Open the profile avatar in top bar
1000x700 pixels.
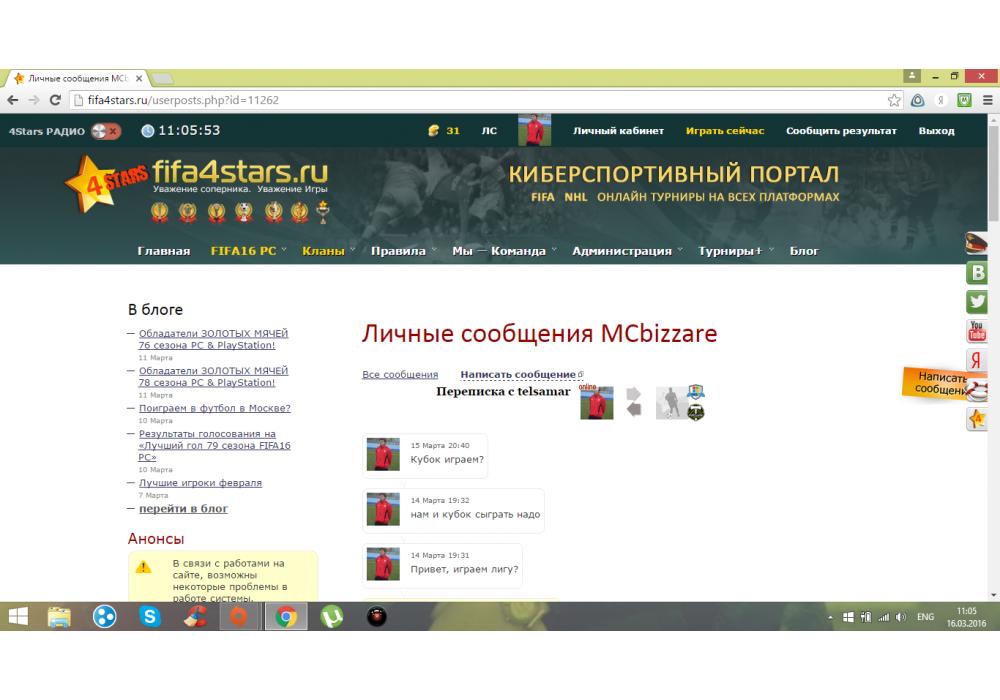[x=534, y=131]
